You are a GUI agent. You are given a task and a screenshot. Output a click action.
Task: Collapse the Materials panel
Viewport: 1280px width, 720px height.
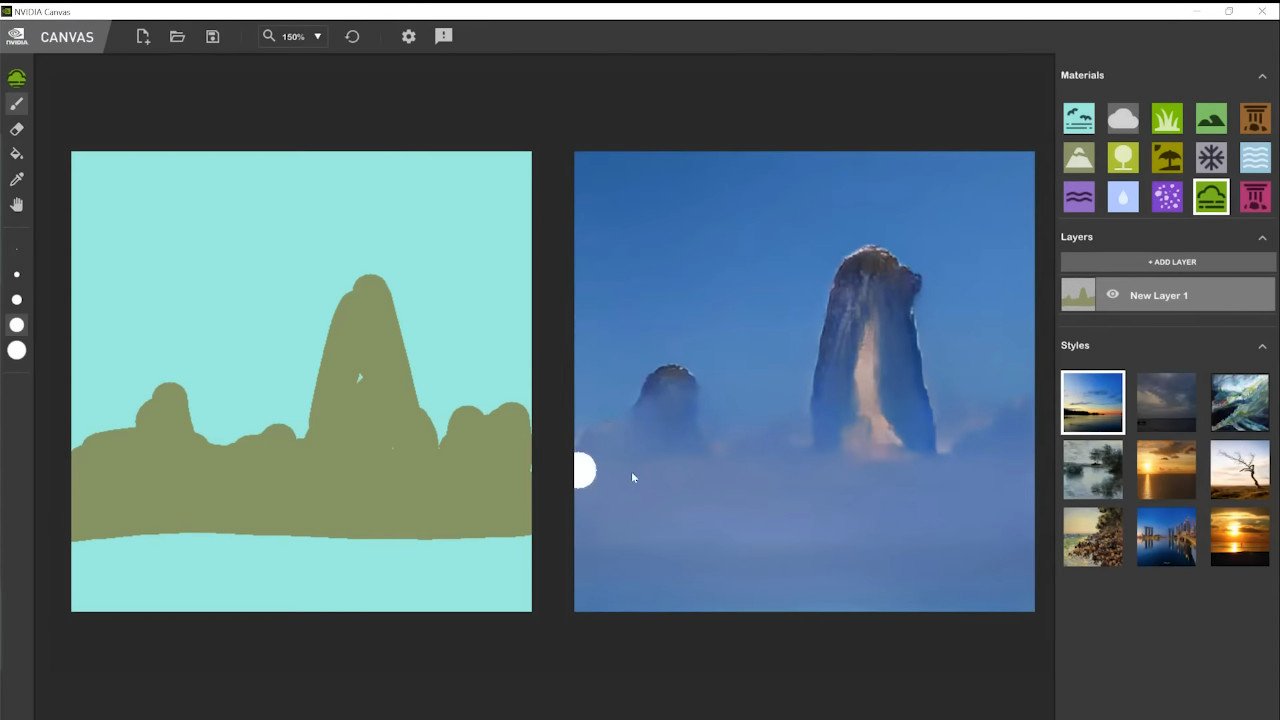1262,76
